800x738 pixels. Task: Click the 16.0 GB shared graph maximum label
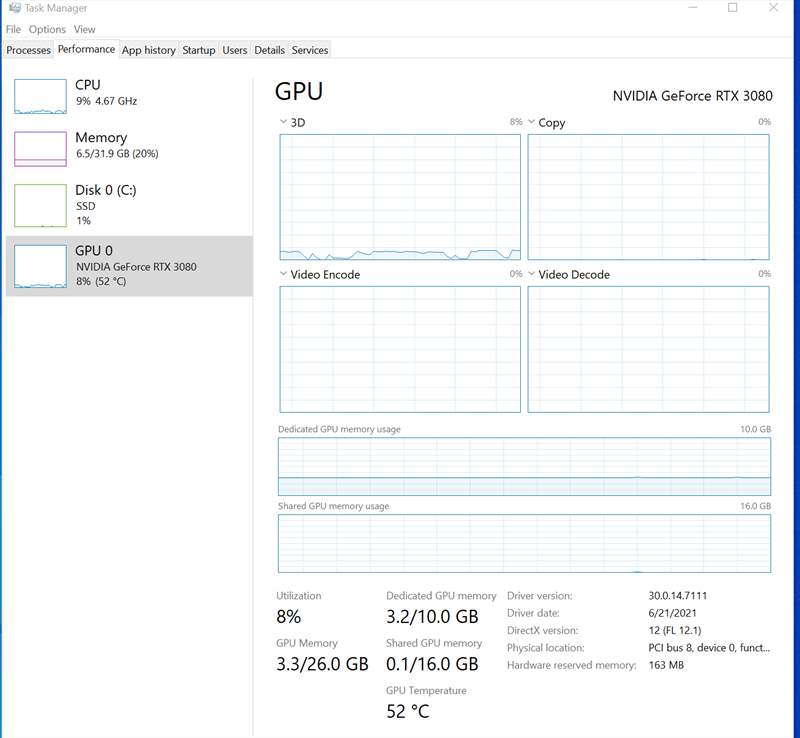756,506
